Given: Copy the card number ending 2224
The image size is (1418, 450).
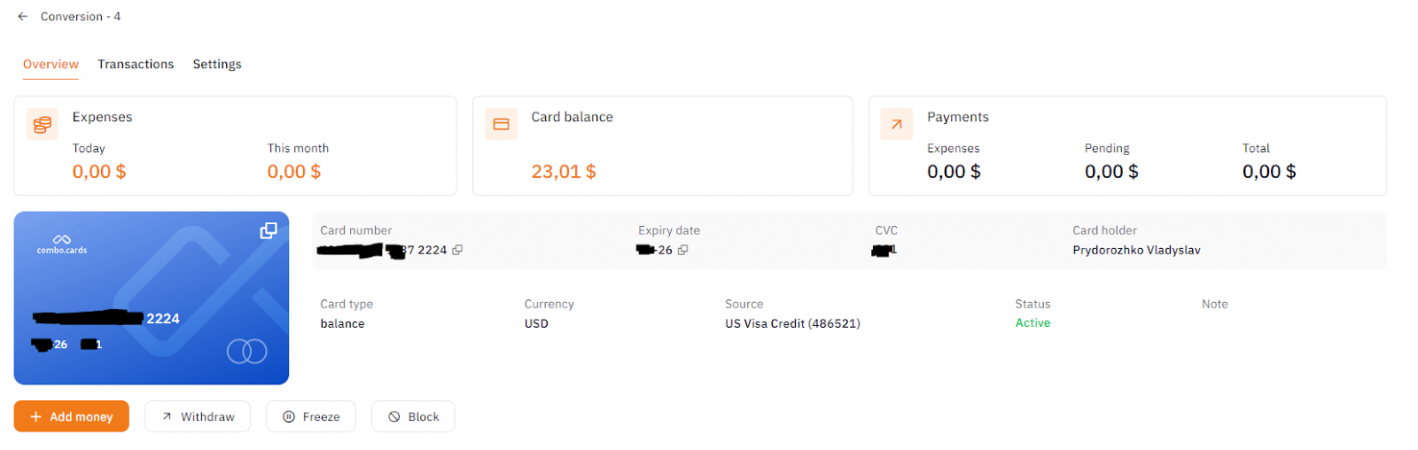Looking at the screenshot, I should click(x=457, y=250).
